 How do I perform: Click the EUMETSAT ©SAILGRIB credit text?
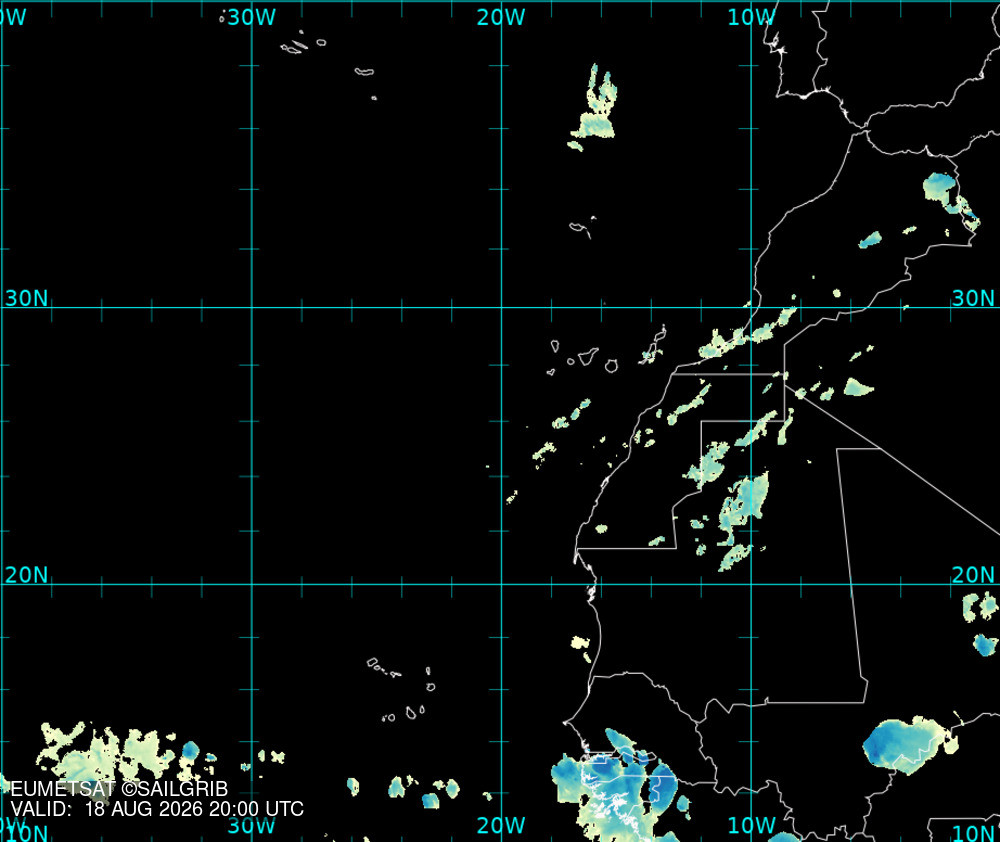click(119, 789)
